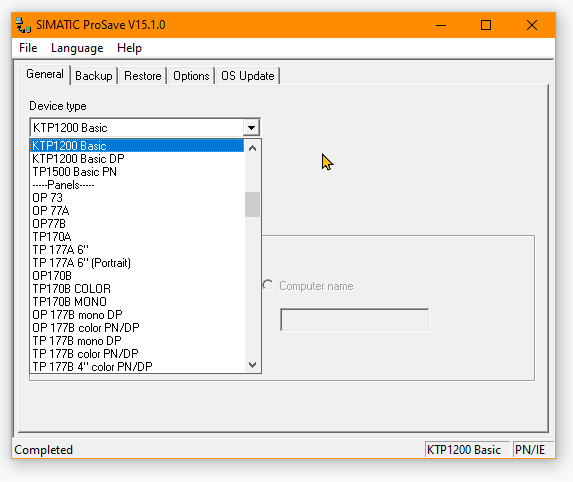The image size is (573, 482).
Task: Click the dropdown list scroll down arrow
Action: coord(252,365)
